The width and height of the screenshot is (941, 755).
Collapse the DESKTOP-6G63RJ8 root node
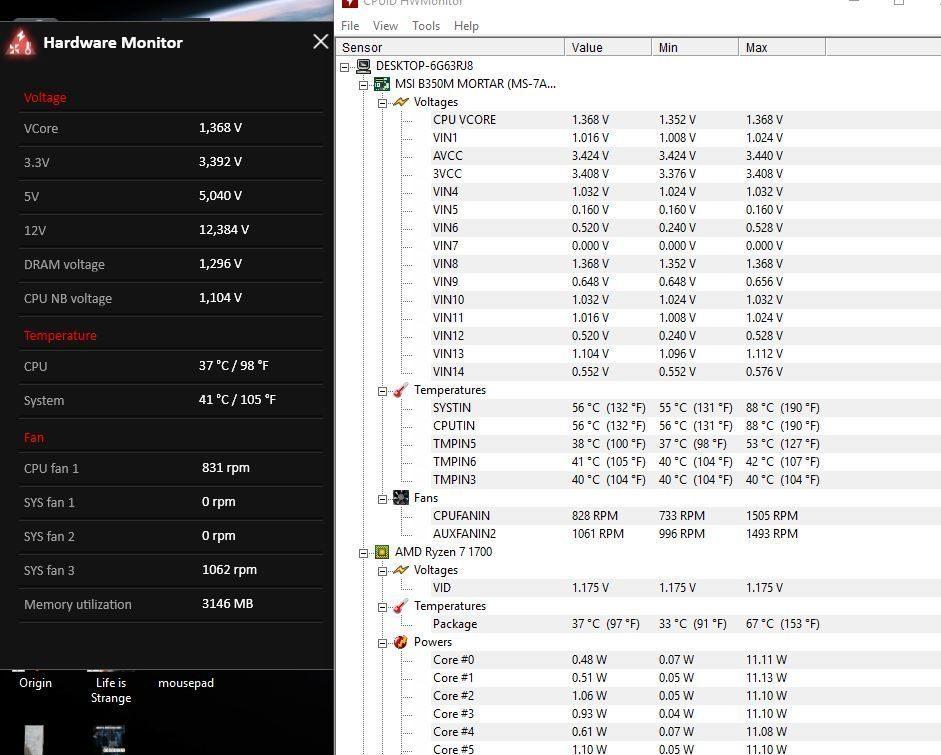pyautogui.click(x=345, y=66)
